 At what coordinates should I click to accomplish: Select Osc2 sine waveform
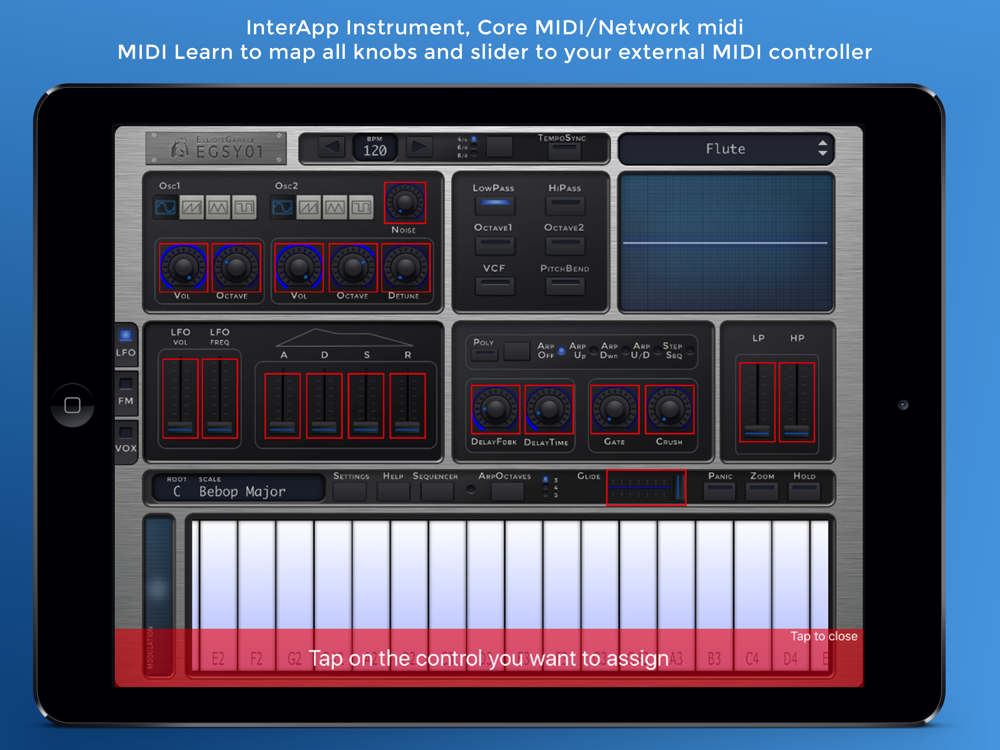pyautogui.click(x=283, y=207)
